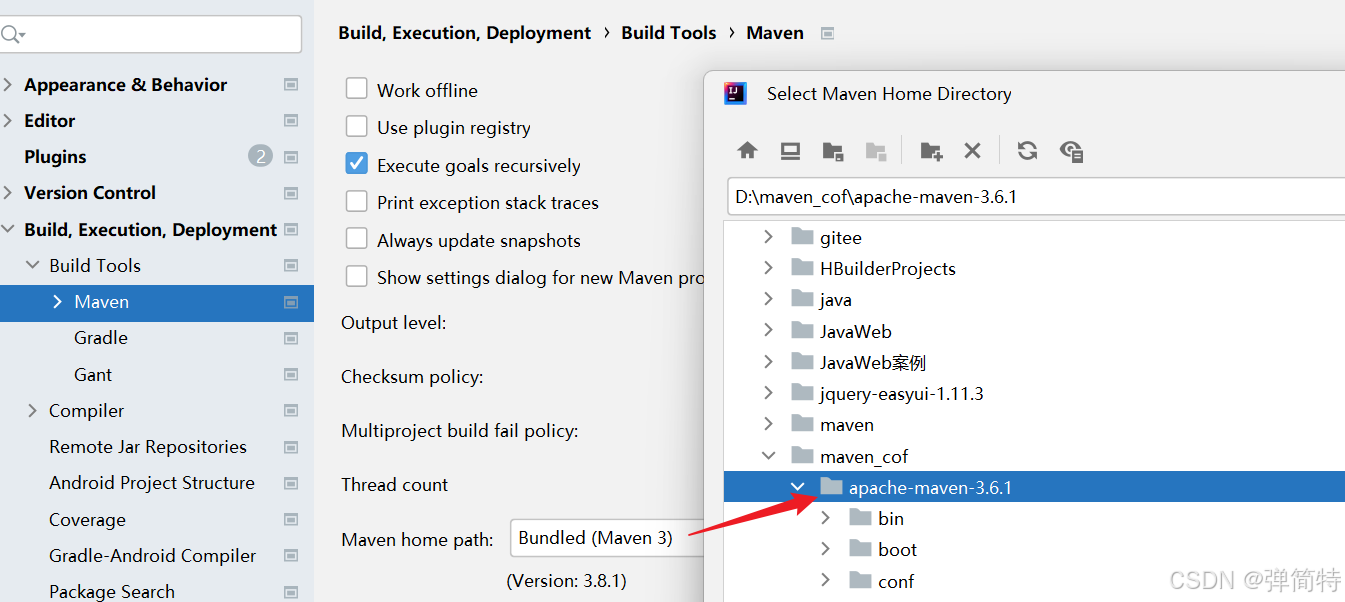Expand the Compiler node
This screenshot has height=602, width=1345.
point(33,411)
